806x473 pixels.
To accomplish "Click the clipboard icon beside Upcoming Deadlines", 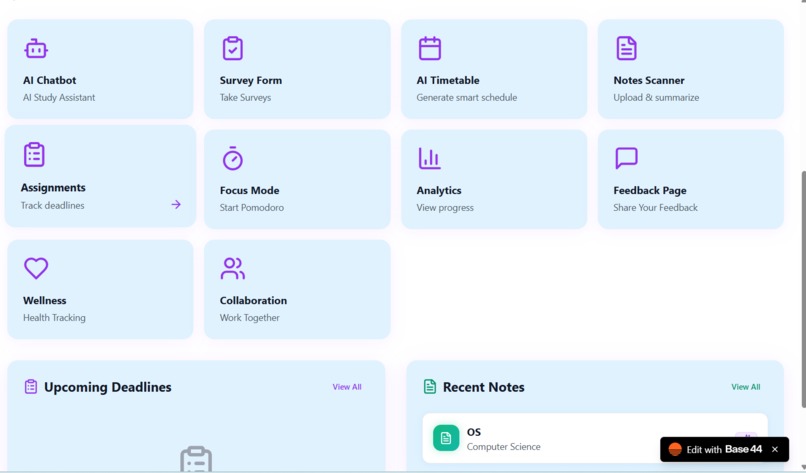I will click(x=31, y=387).
